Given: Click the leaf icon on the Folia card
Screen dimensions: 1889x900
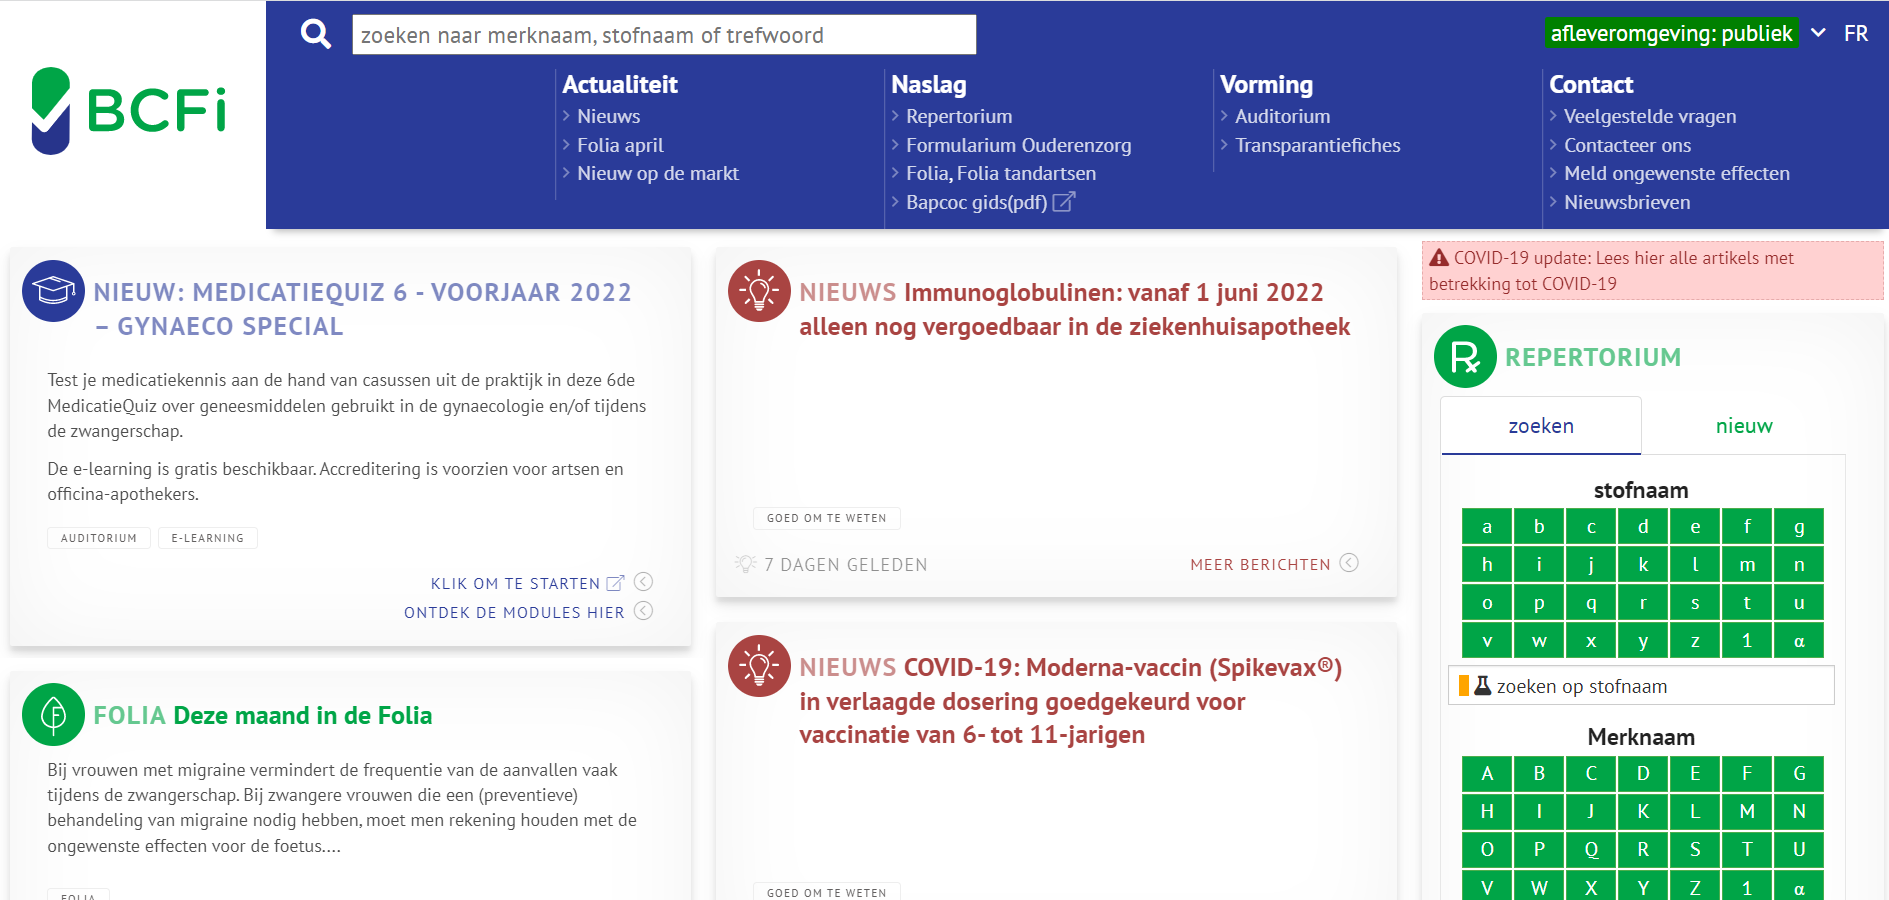Looking at the screenshot, I should [x=52, y=715].
